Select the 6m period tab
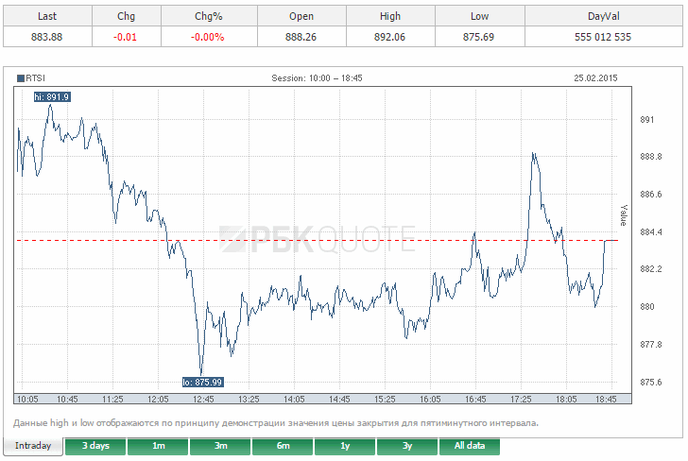Image resolution: width=688 pixels, height=461 pixels. (283, 445)
